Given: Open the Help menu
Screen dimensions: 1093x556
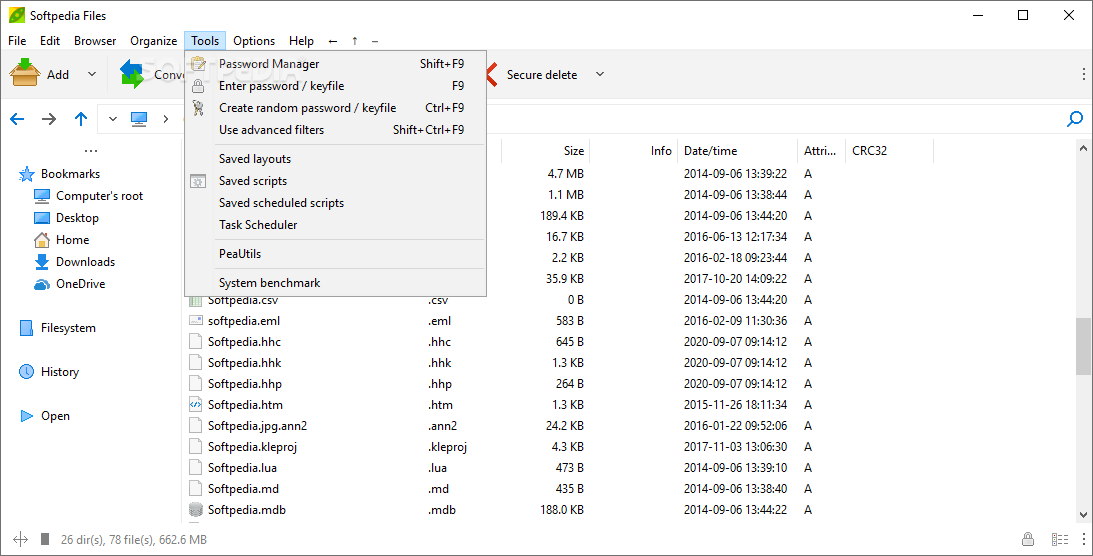Looking at the screenshot, I should pyautogui.click(x=302, y=41).
